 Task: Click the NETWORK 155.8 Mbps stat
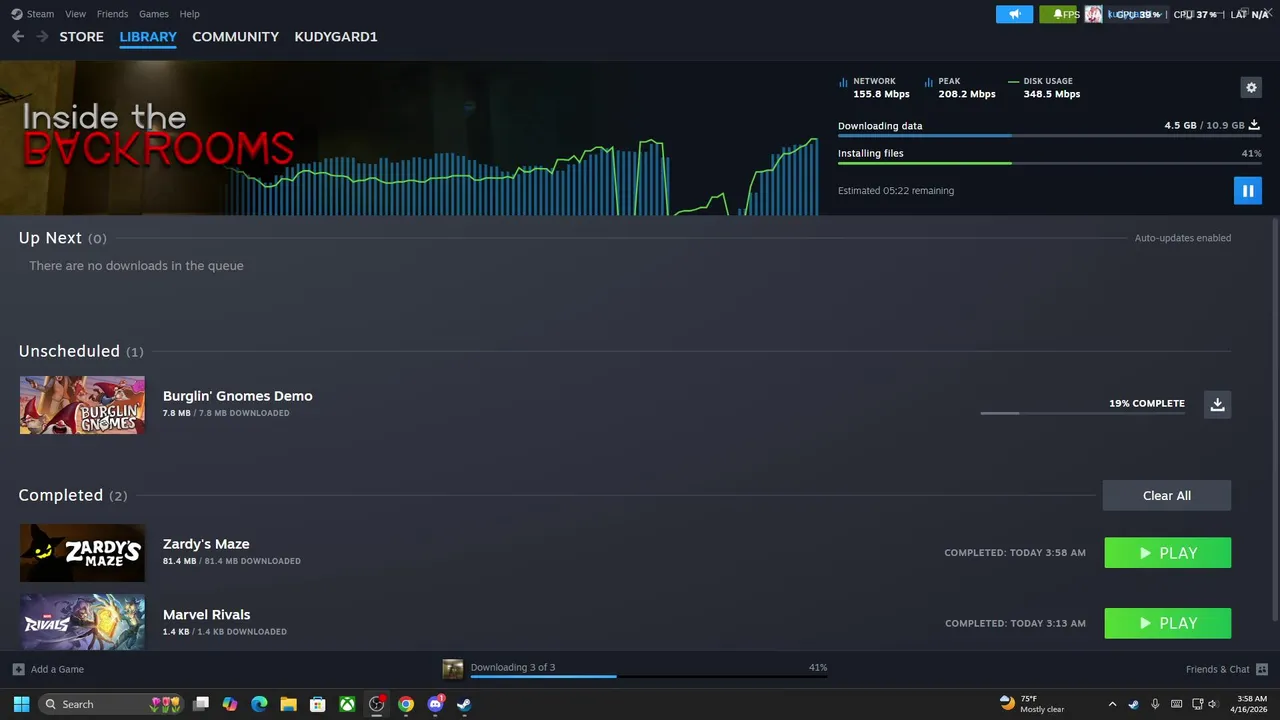point(874,88)
